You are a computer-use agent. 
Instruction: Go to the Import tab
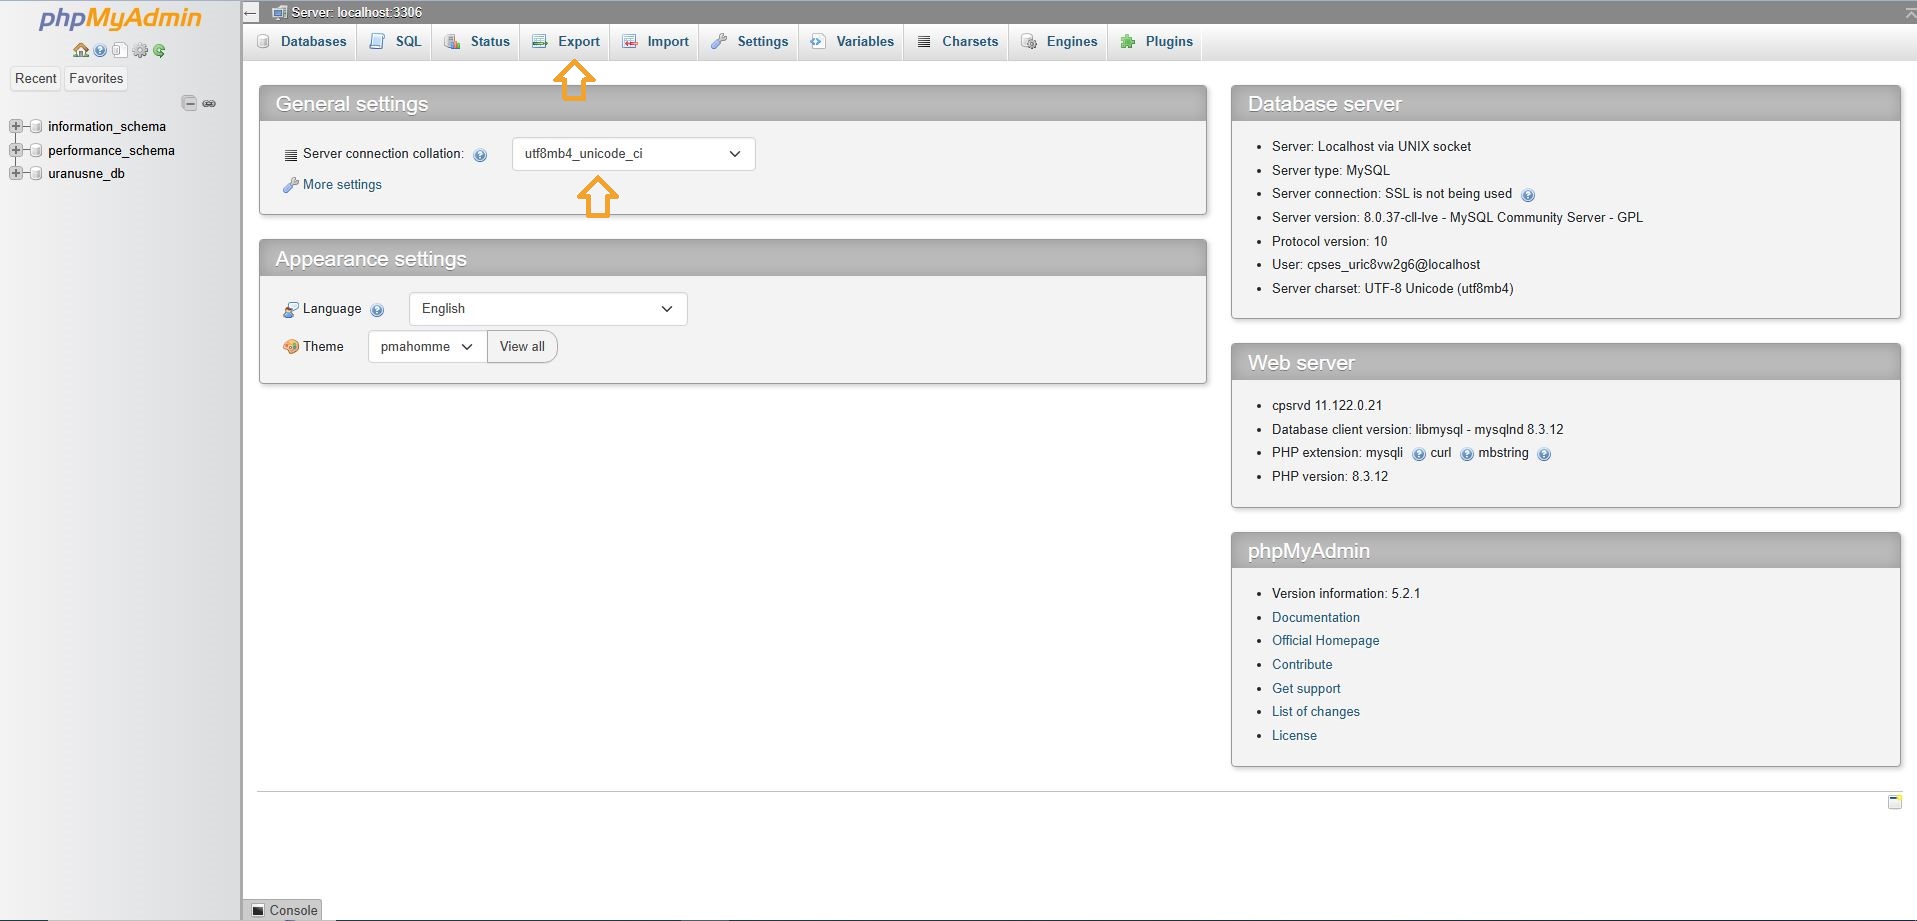tap(656, 42)
